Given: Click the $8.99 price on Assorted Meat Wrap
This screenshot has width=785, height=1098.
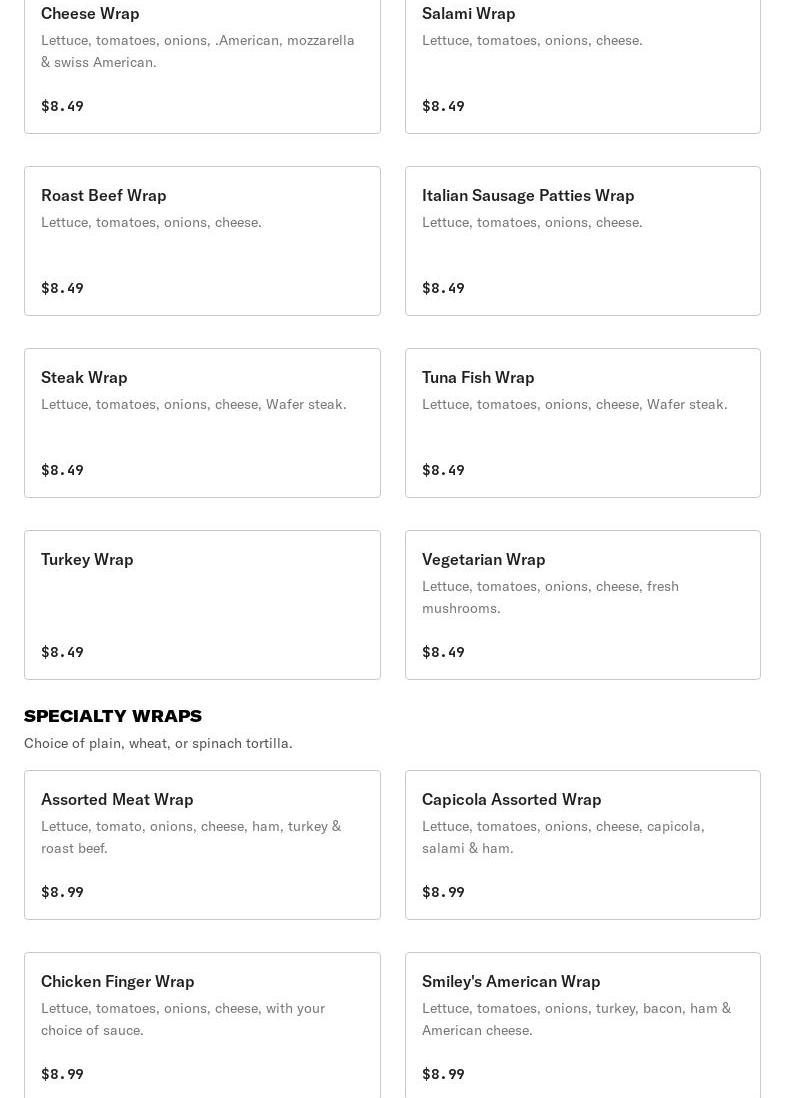Looking at the screenshot, I should (62, 892).
